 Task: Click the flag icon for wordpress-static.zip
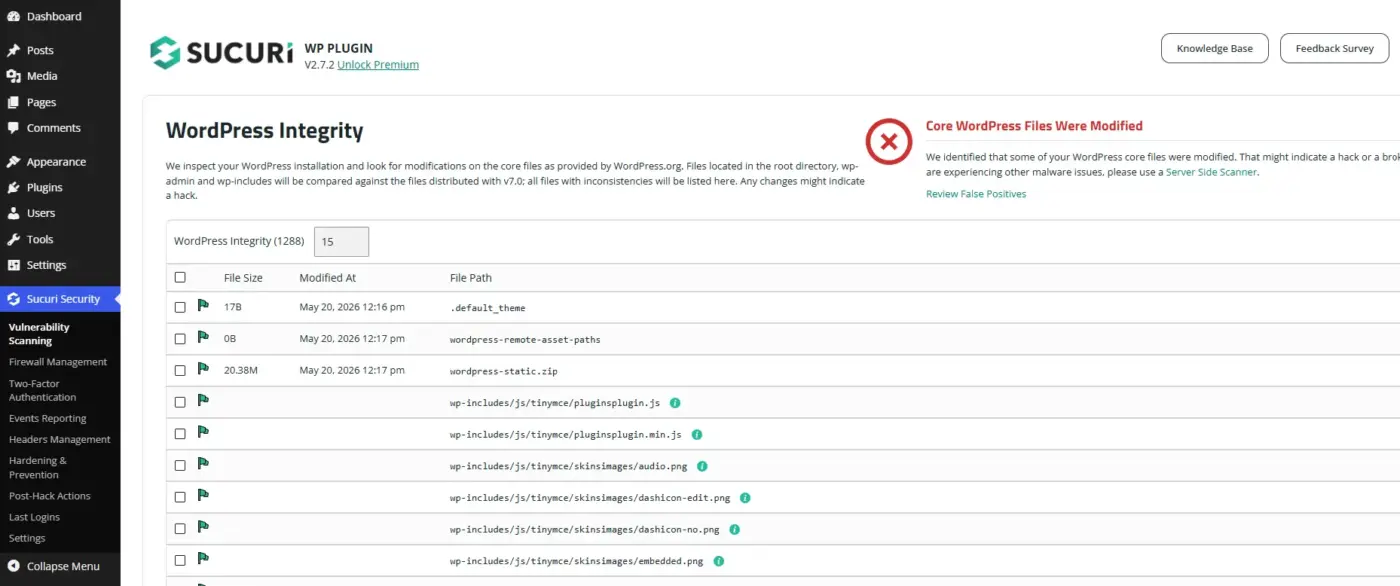[204, 369]
